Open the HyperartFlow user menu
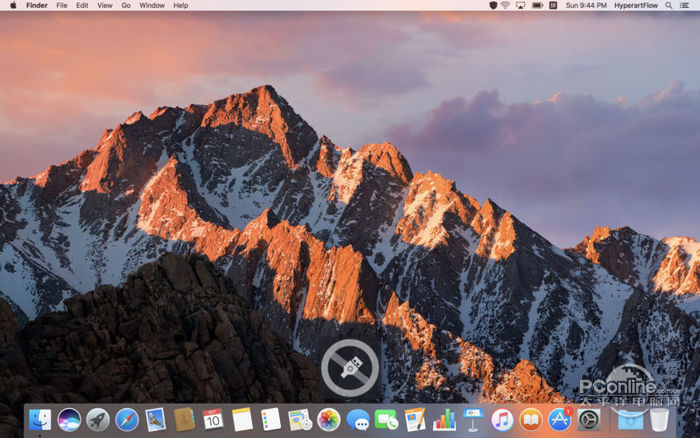The height and width of the screenshot is (438, 700). pos(634,5)
